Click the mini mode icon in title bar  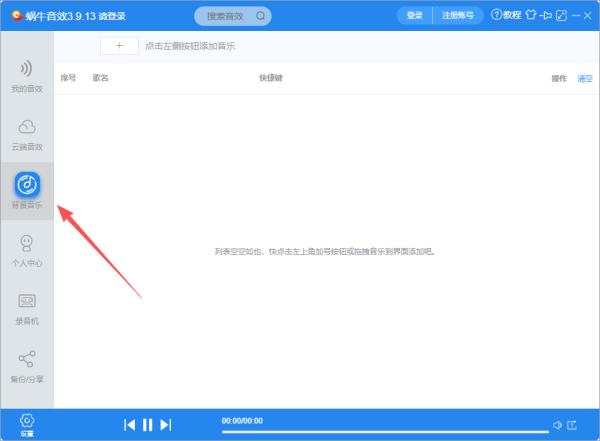pos(561,16)
